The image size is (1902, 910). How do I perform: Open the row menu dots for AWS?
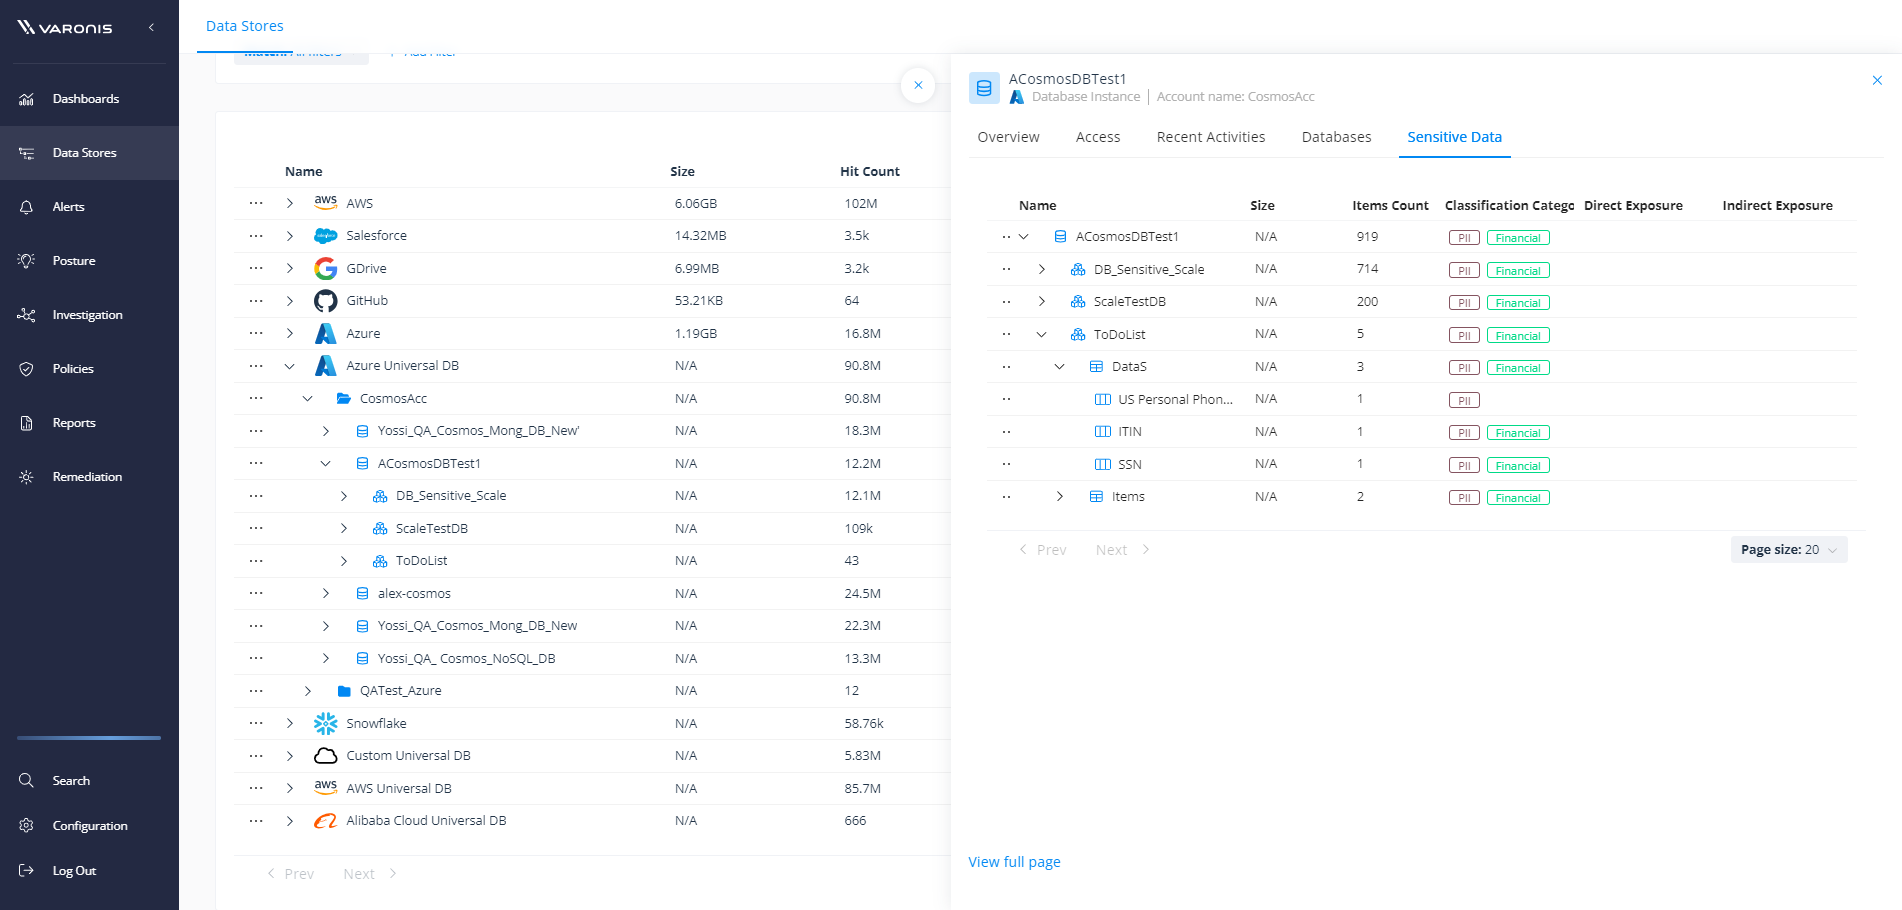[256, 203]
